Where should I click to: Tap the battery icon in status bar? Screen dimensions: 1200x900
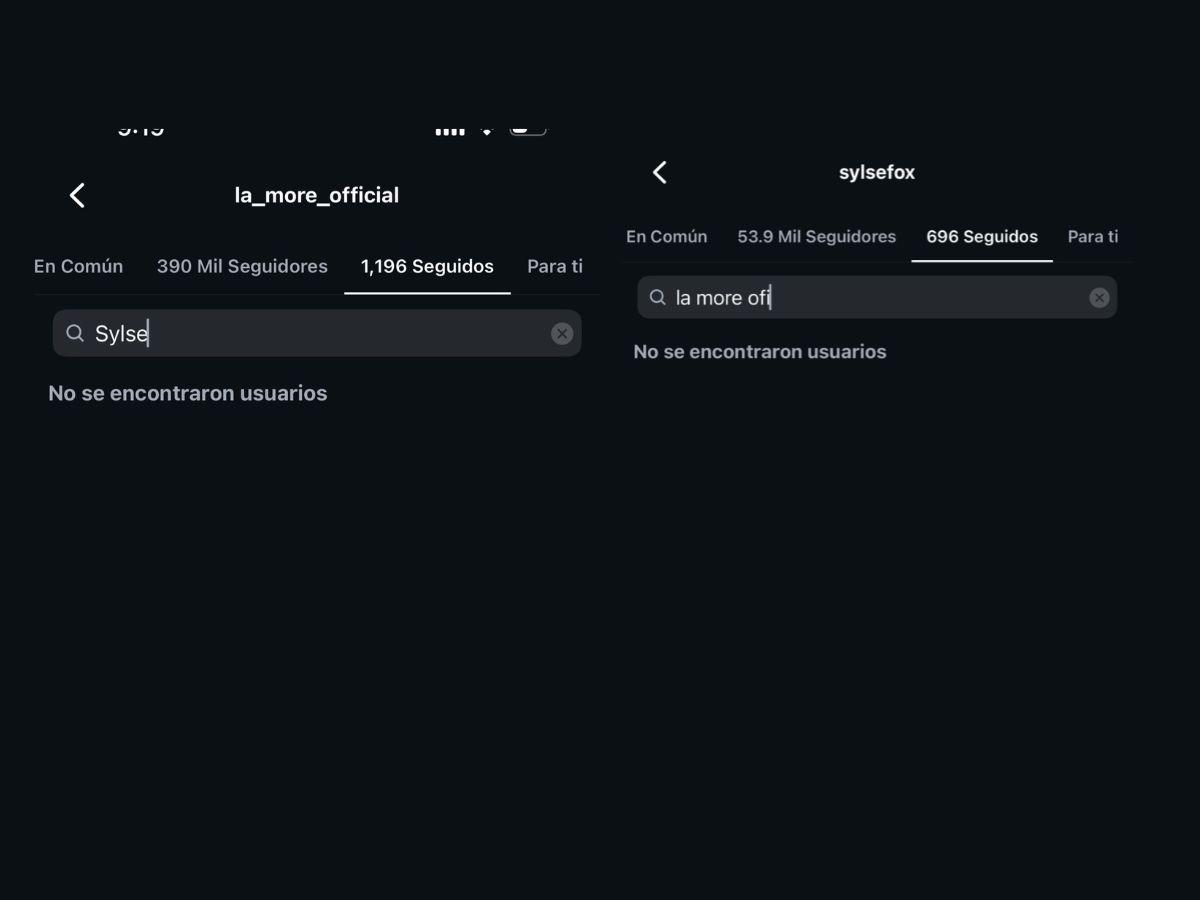[x=528, y=129]
